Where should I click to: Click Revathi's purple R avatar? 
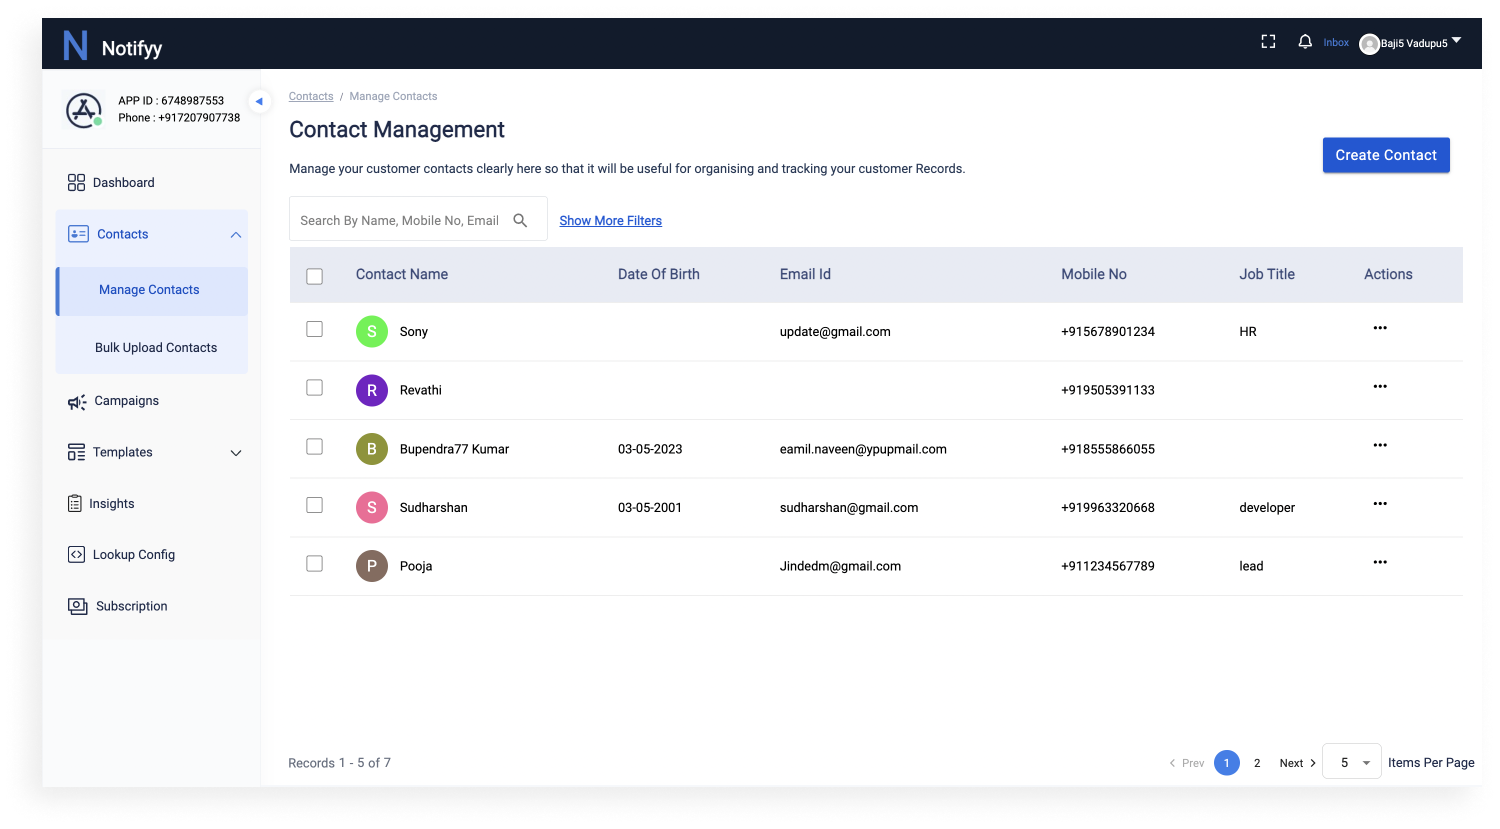tap(372, 390)
